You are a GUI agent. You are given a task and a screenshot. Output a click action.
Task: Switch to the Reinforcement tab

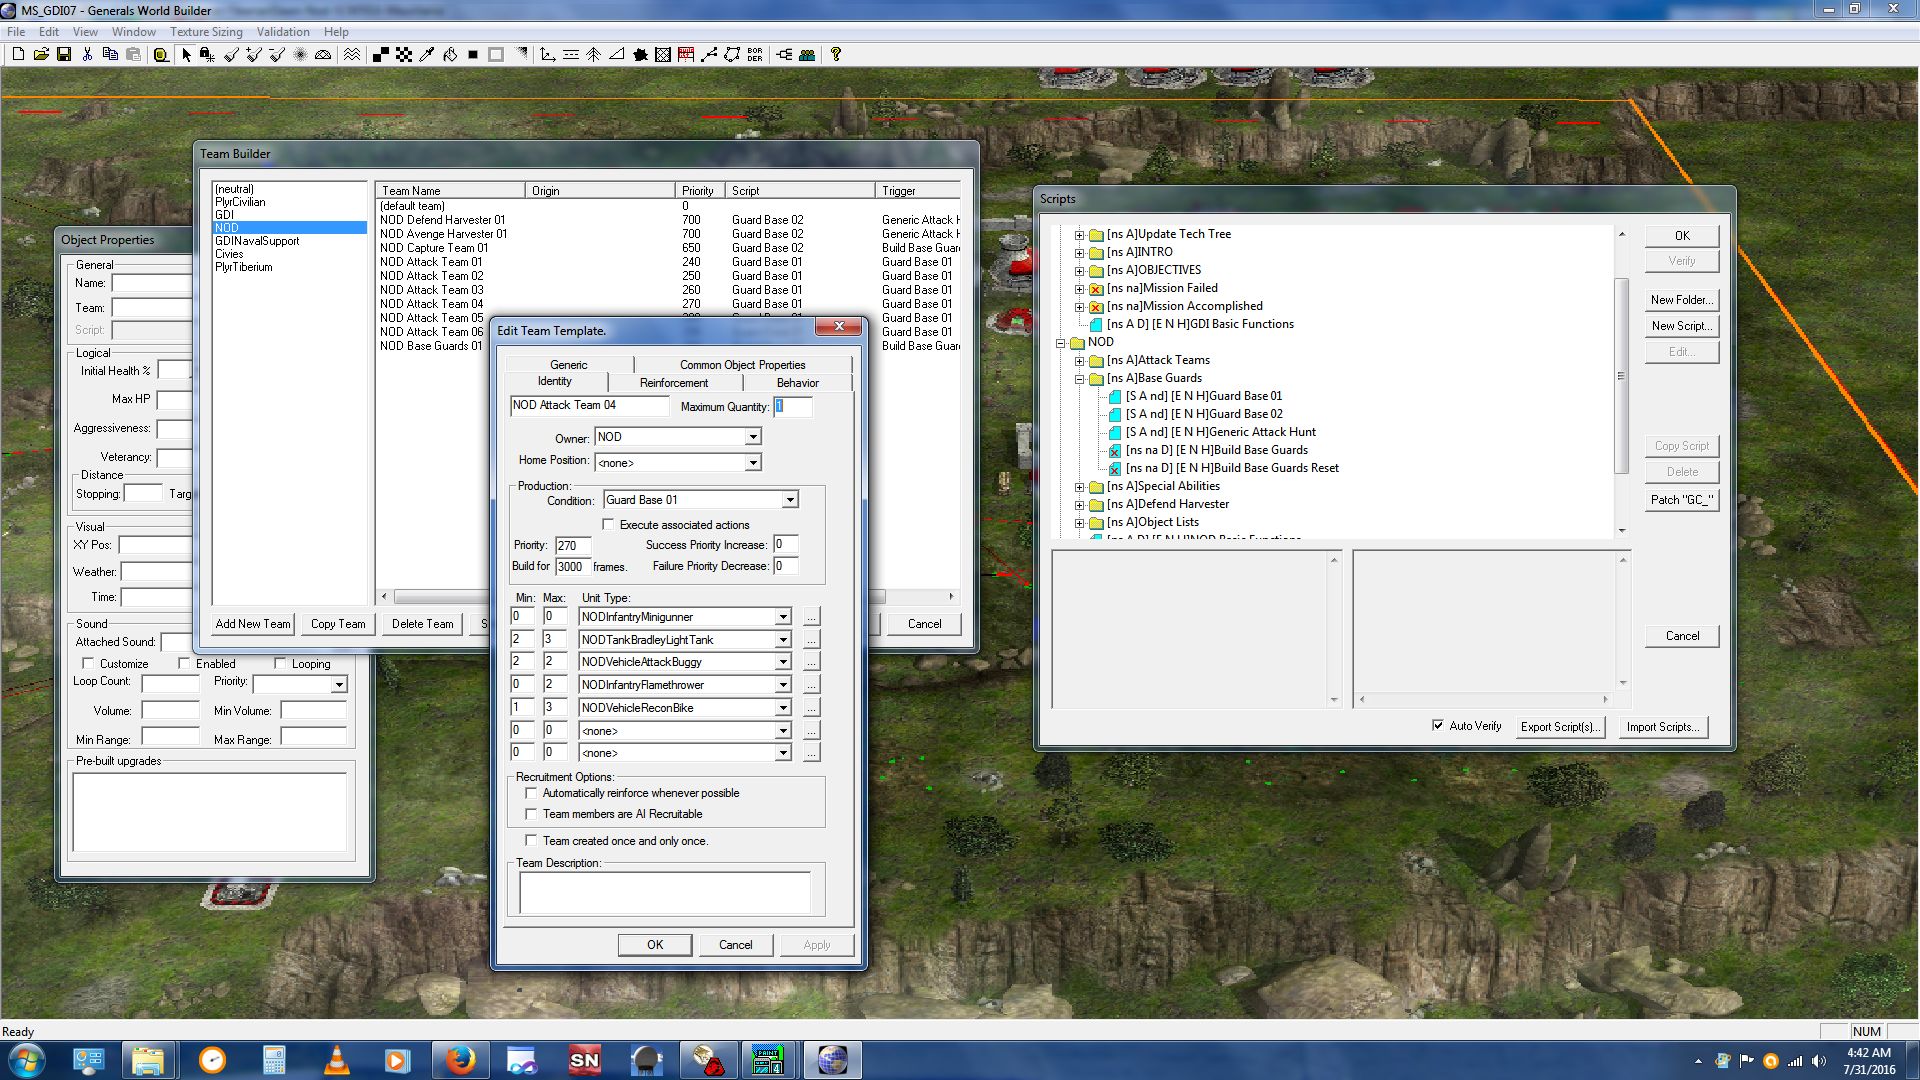coord(674,383)
